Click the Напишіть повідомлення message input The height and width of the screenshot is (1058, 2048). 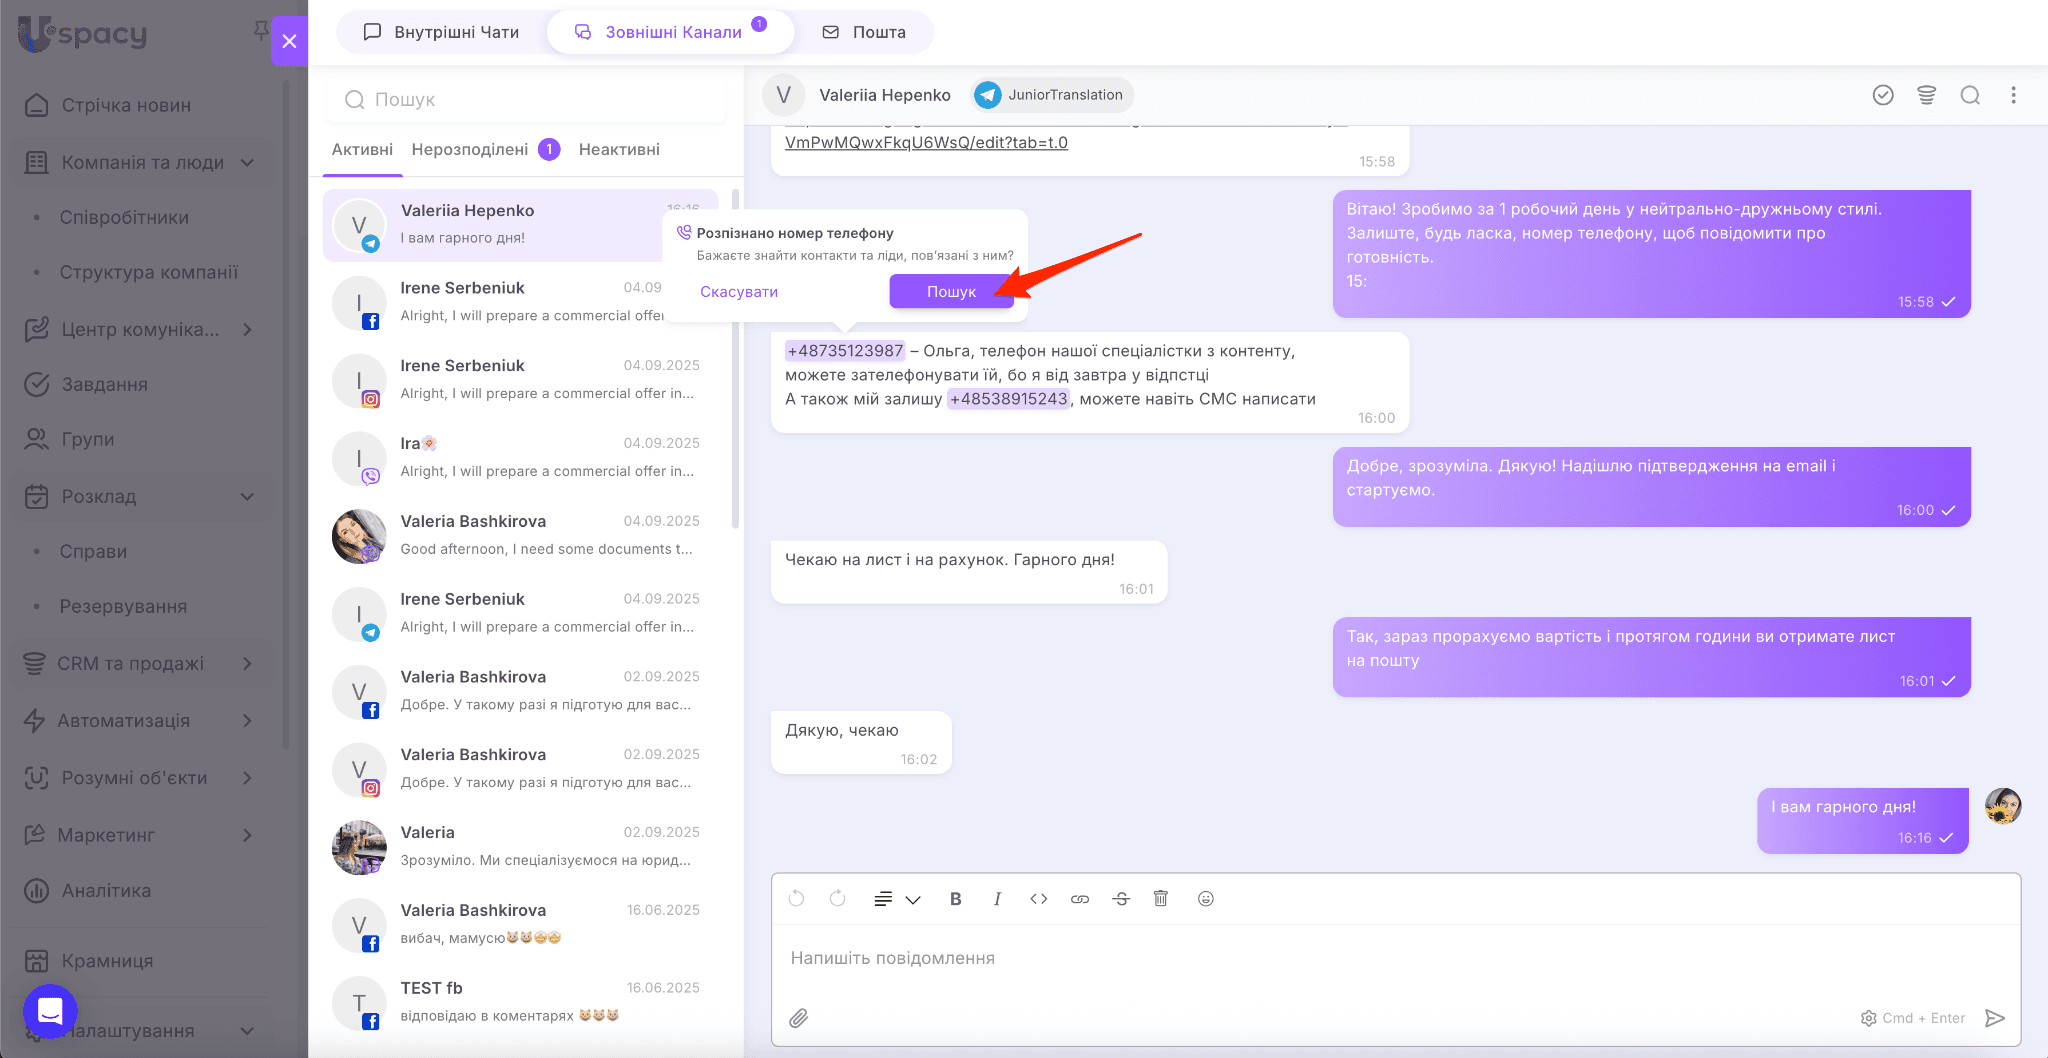coord(1395,958)
